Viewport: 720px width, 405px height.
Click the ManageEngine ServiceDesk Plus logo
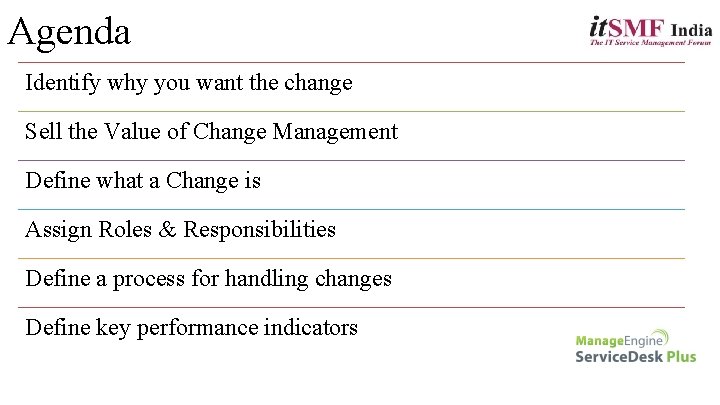pyautogui.click(x=636, y=347)
